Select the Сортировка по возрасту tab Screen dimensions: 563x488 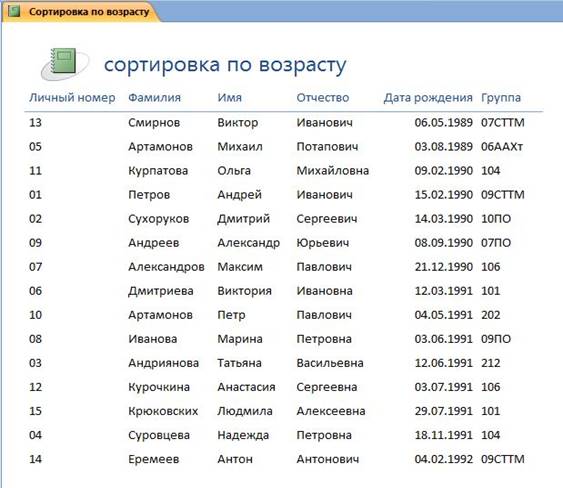pos(81,11)
